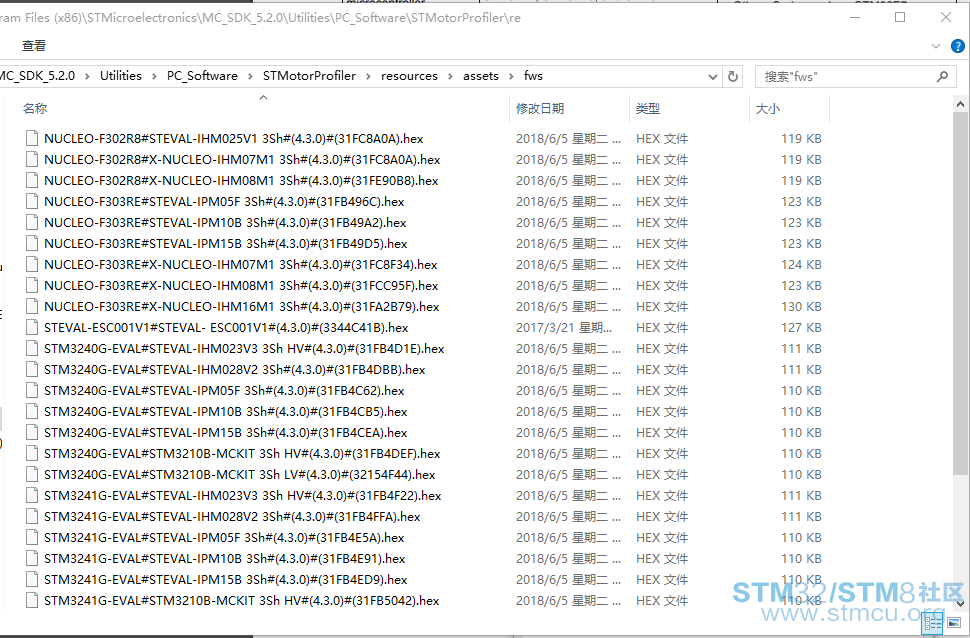Open the address bar history dropdown
Viewport: 970px width, 638px height.
[713, 77]
